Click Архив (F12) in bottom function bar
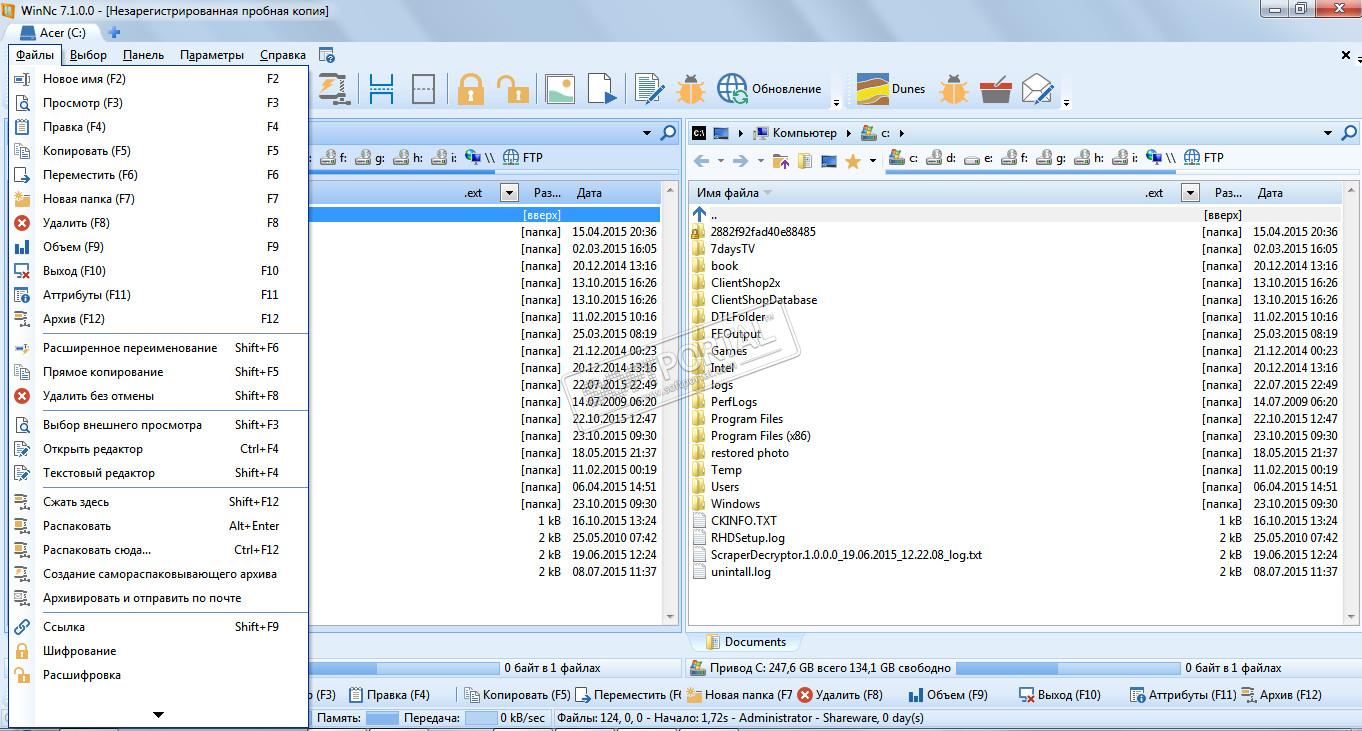The width and height of the screenshot is (1362, 731). pos(1282,695)
